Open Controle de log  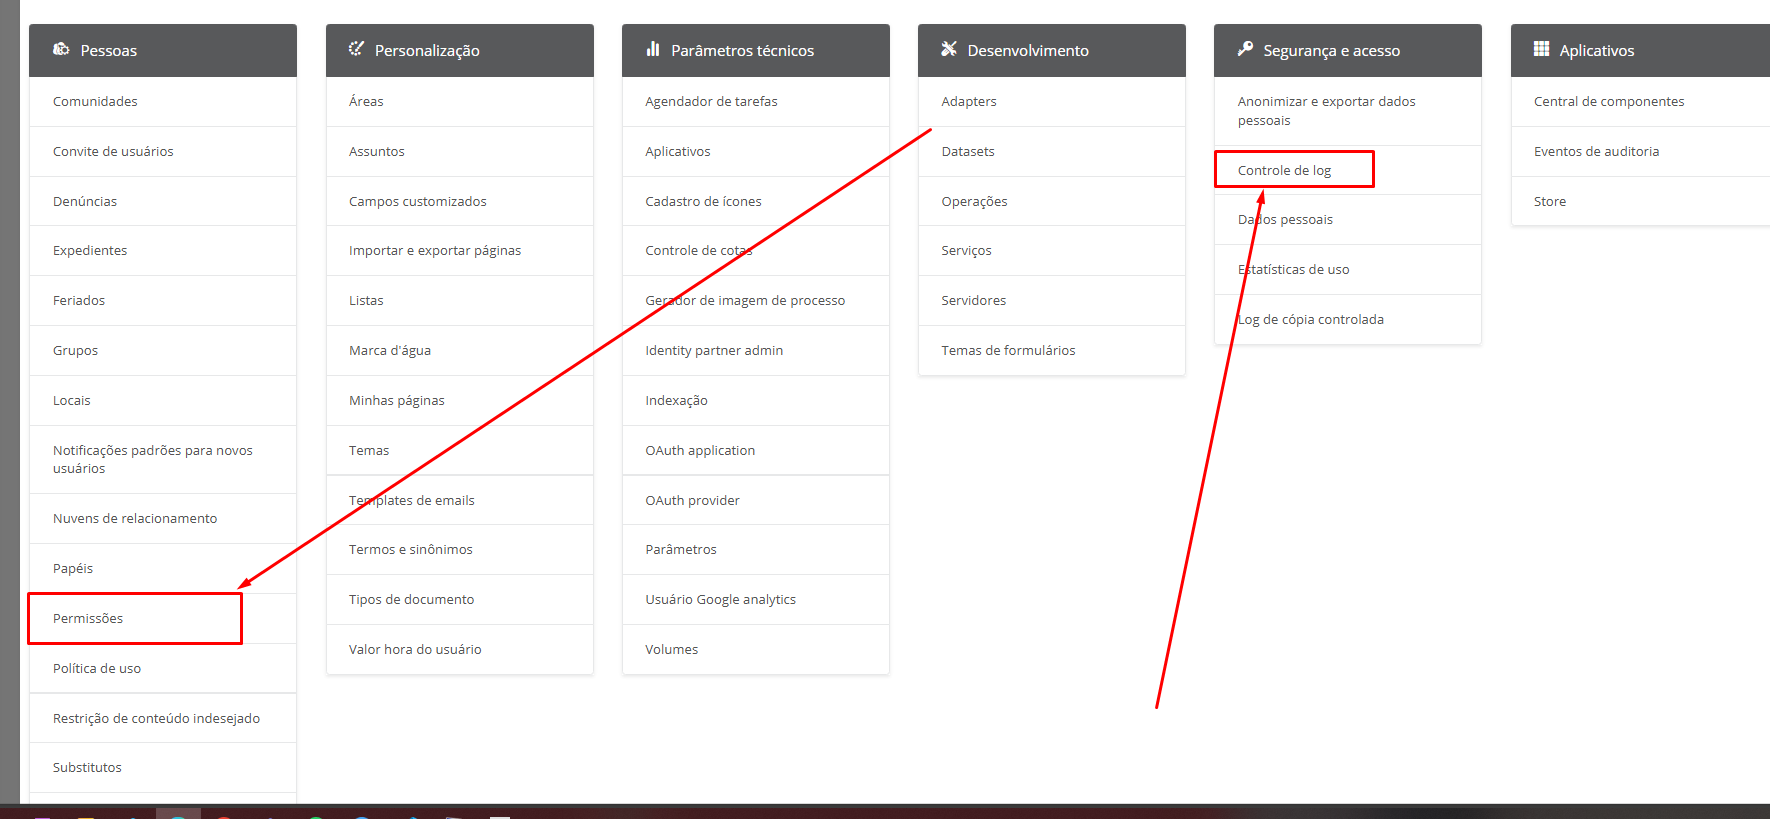point(1284,170)
